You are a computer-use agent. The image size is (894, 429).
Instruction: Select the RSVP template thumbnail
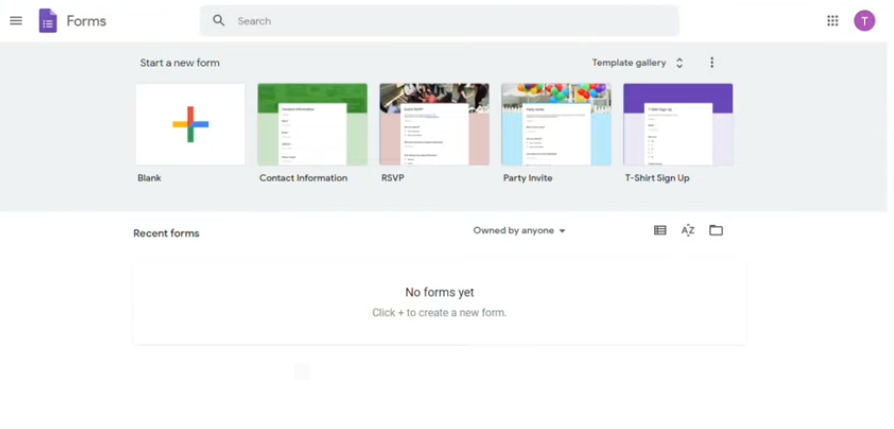pos(434,124)
